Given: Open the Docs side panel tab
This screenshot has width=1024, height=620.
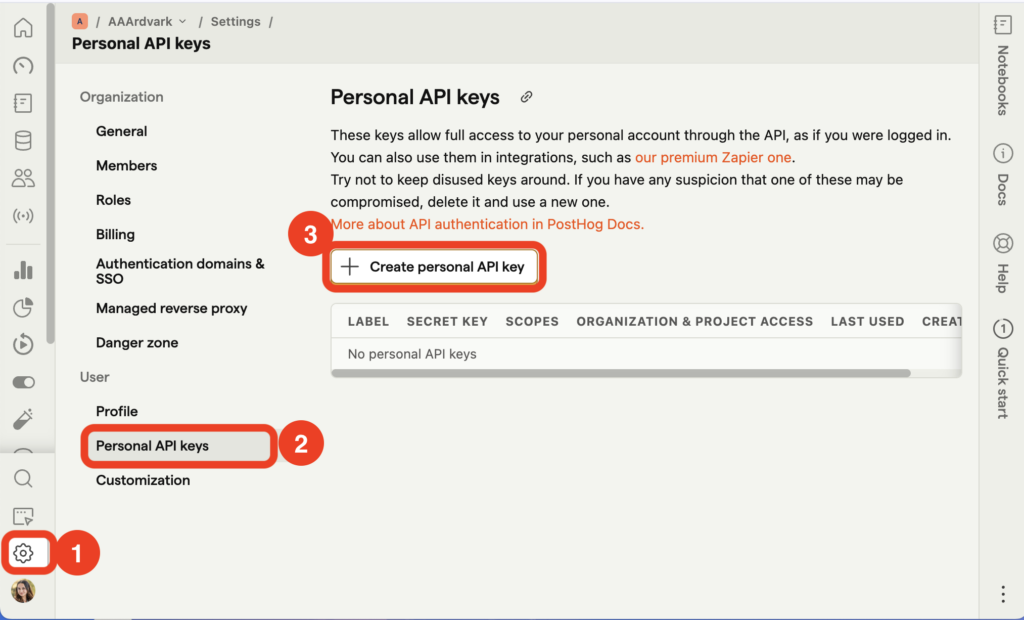Looking at the screenshot, I should click(x=1002, y=175).
